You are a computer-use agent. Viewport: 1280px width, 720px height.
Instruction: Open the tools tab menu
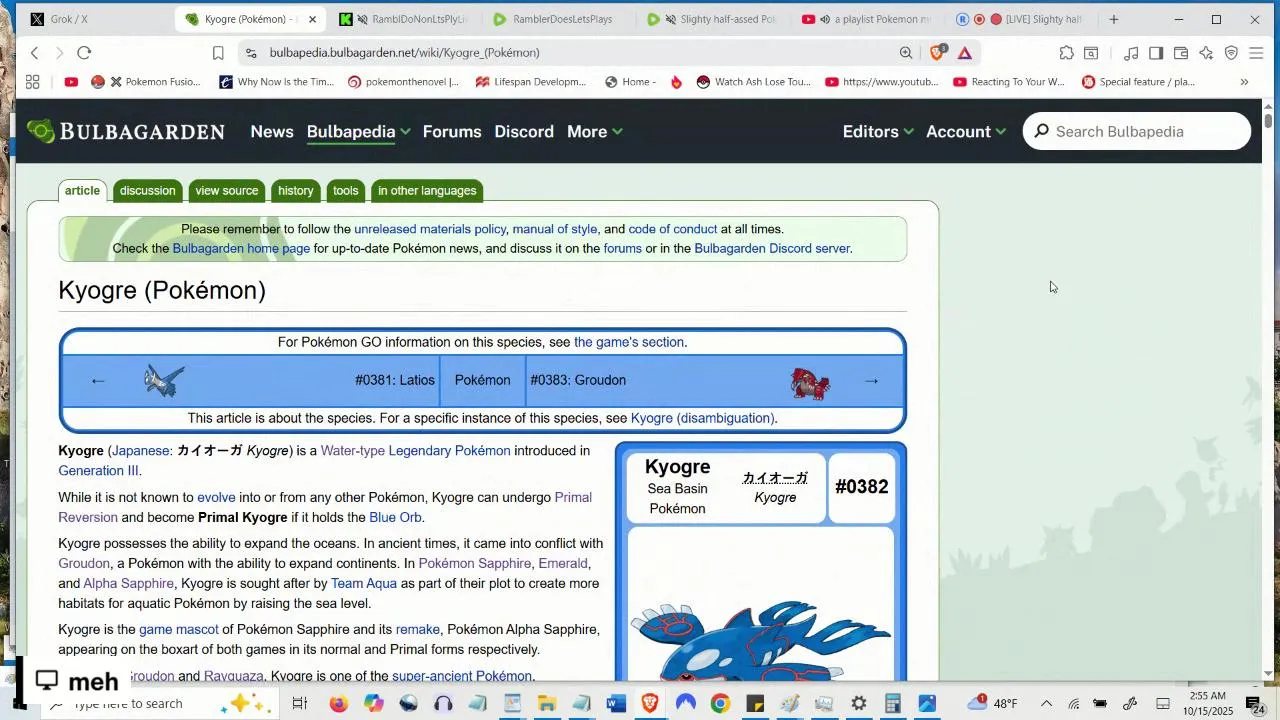[x=346, y=190]
